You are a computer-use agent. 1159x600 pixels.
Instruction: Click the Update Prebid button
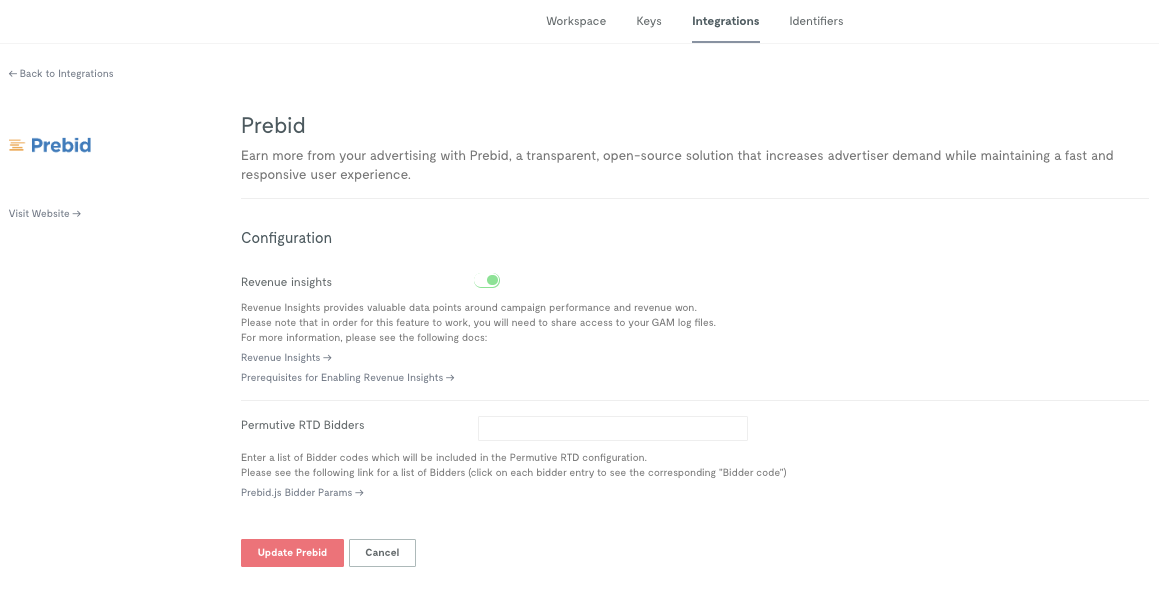pyautogui.click(x=292, y=553)
